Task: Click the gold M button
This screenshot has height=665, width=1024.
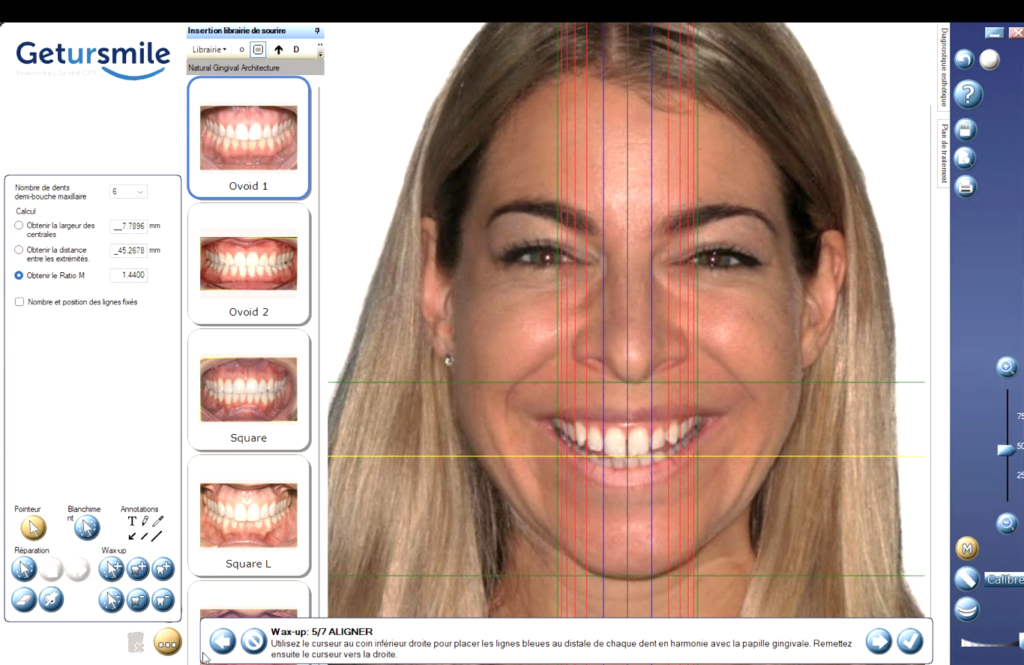Action: pyautogui.click(x=966, y=548)
